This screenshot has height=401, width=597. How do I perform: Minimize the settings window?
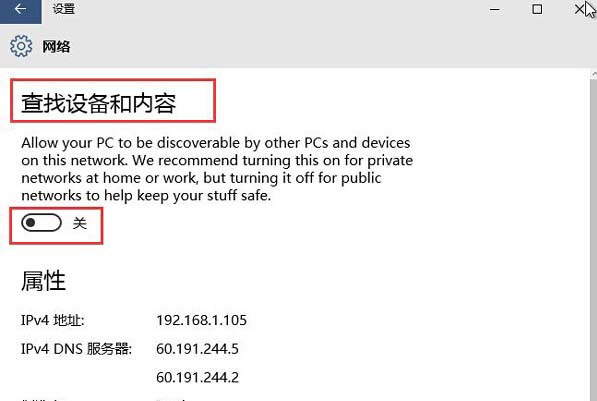click(495, 10)
